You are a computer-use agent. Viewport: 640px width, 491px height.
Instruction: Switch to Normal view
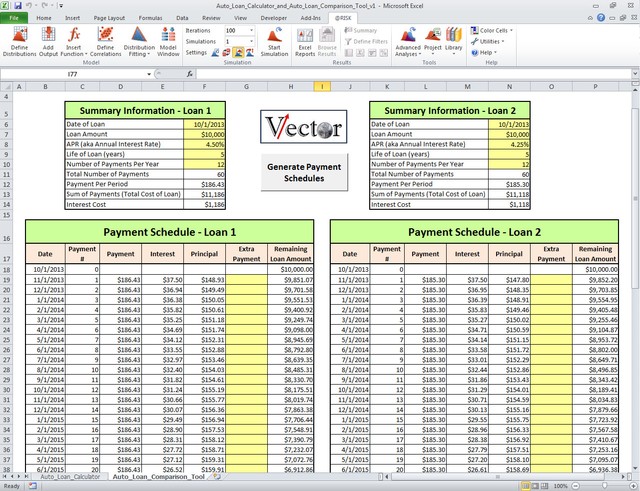click(x=525, y=486)
